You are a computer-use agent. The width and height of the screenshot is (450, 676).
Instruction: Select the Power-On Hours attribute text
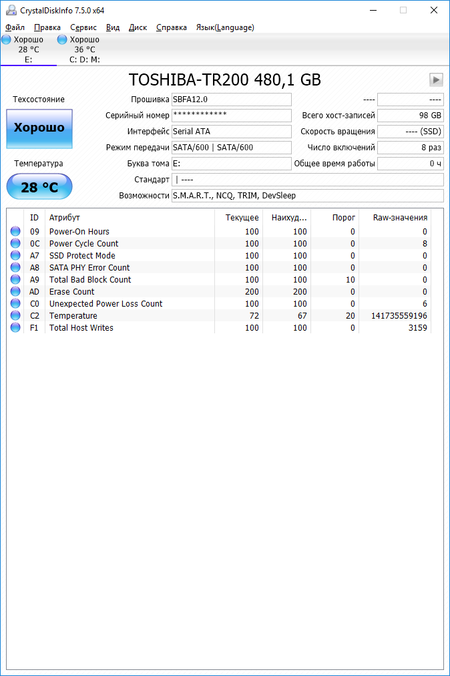click(79, 232)
